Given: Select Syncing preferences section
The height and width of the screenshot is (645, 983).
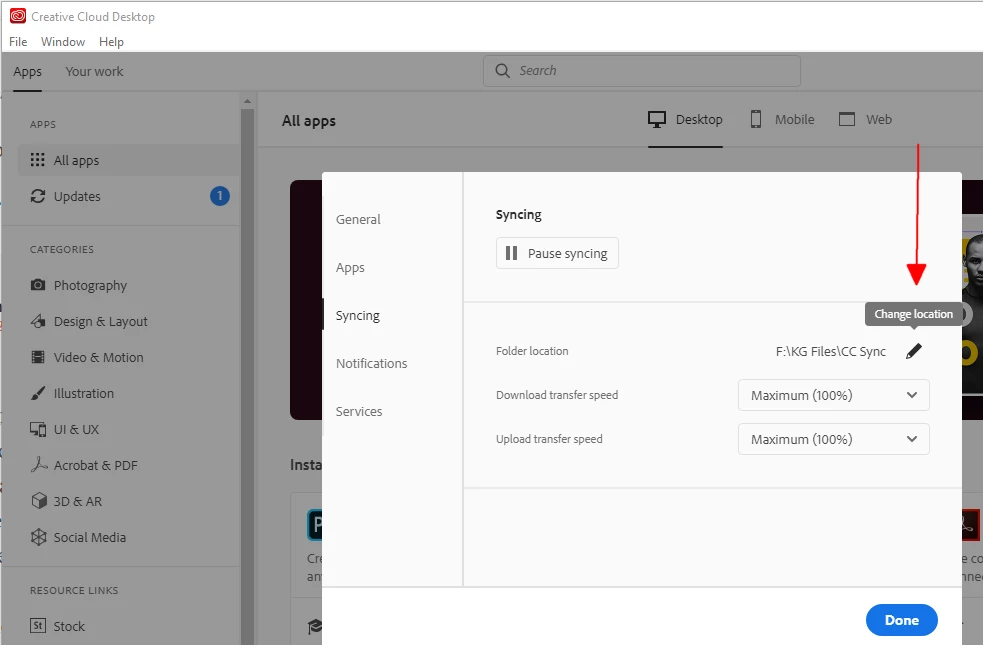Looking at the screenshot, I should tap(357, 315).
